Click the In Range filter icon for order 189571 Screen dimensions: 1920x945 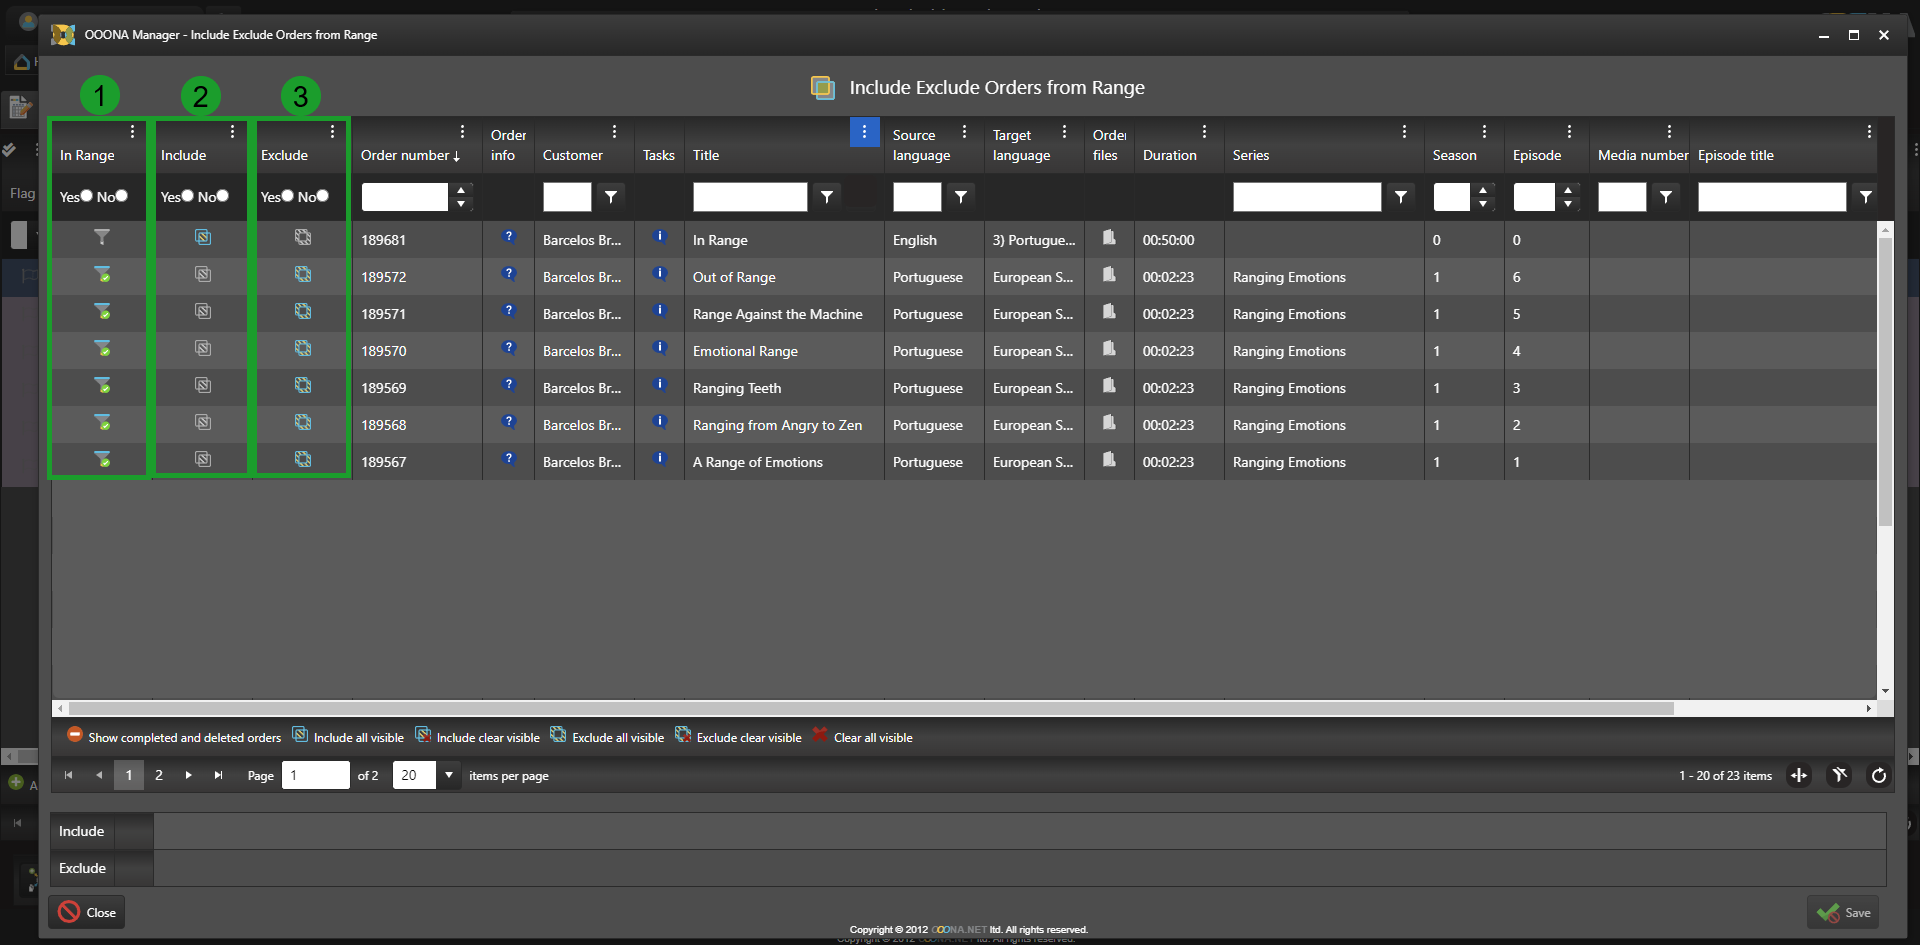click(102, 312)
